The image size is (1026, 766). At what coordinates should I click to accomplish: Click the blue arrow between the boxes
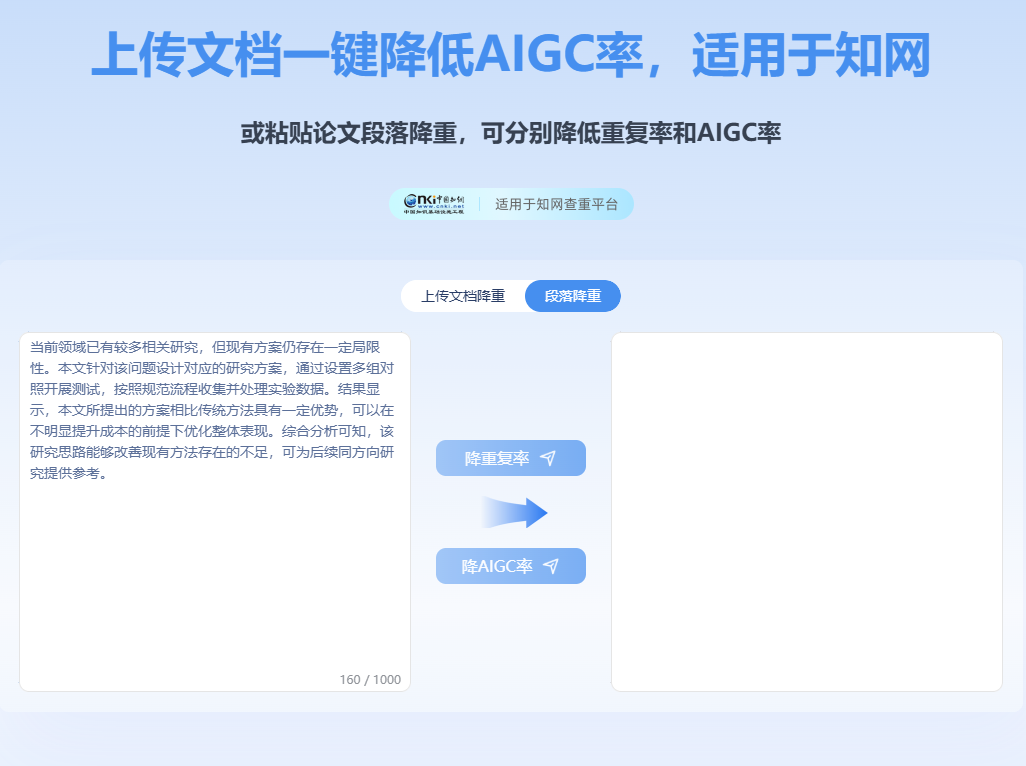pyautogui.click(x=514, y=512)
